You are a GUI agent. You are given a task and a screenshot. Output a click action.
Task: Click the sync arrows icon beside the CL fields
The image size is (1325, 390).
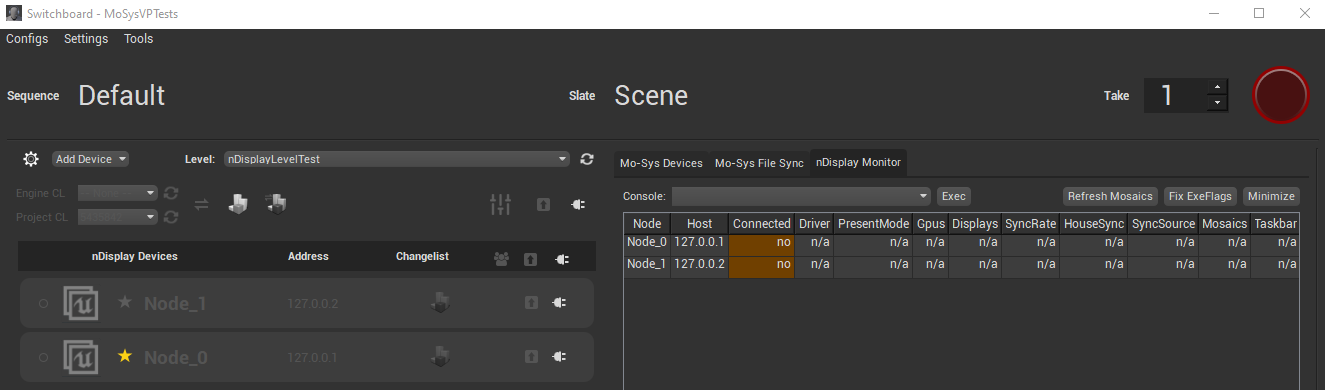tap(201, 204)
